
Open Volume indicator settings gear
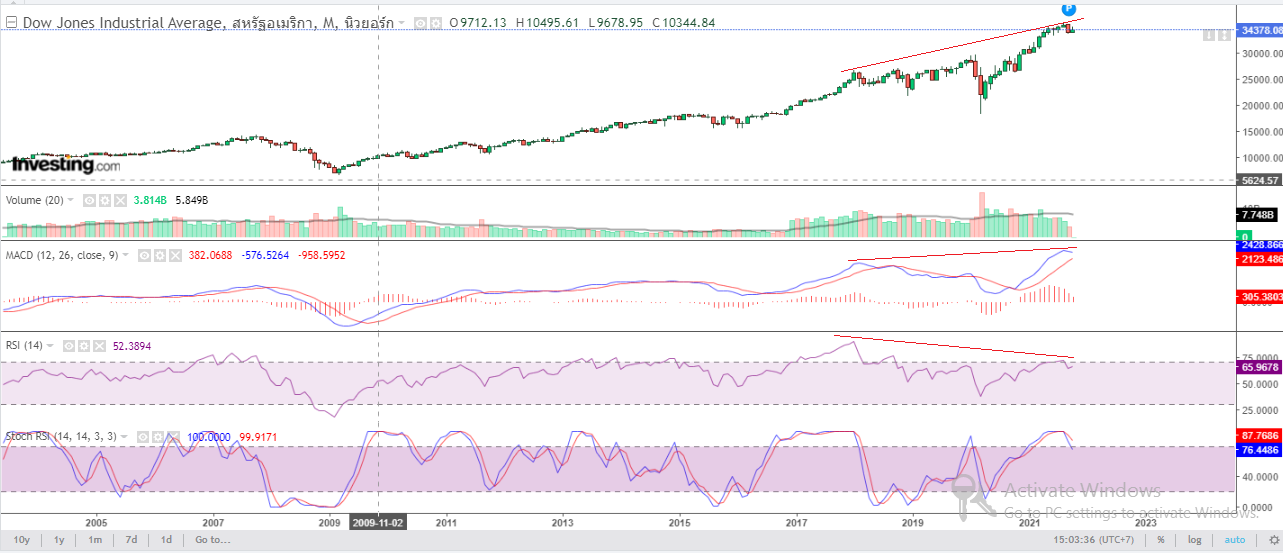point(104,200)
